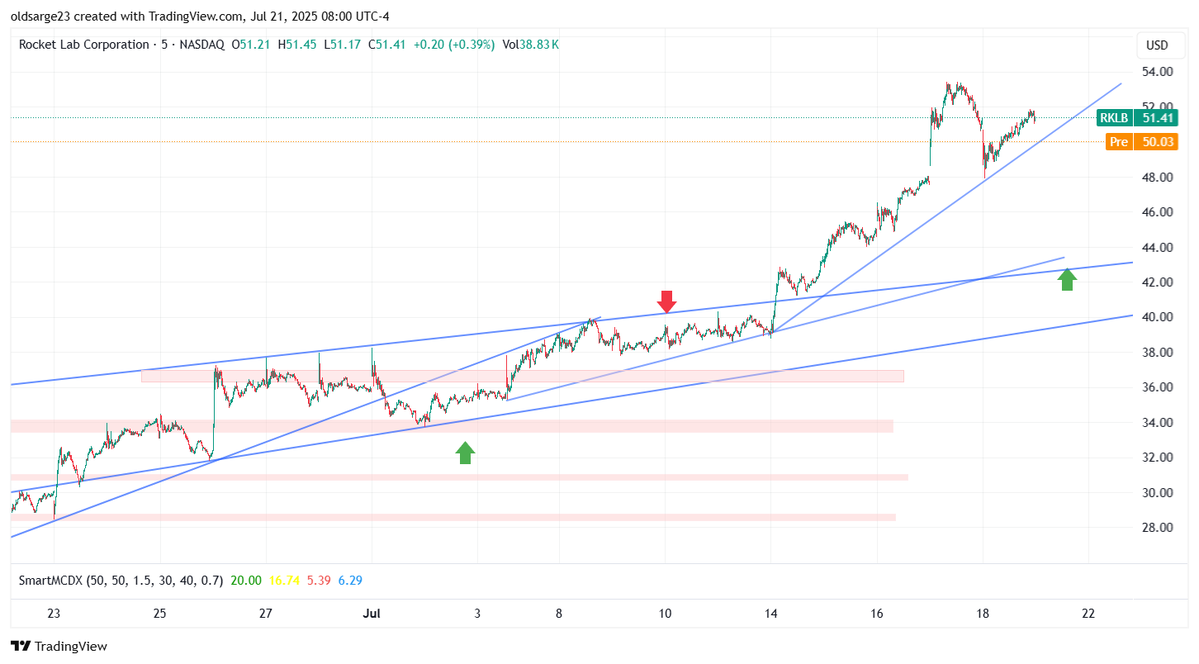Click the TradingView logo at bottom left
Image resolution: width=1199 pixels, height=664 pixels.
tap(59, 646)
